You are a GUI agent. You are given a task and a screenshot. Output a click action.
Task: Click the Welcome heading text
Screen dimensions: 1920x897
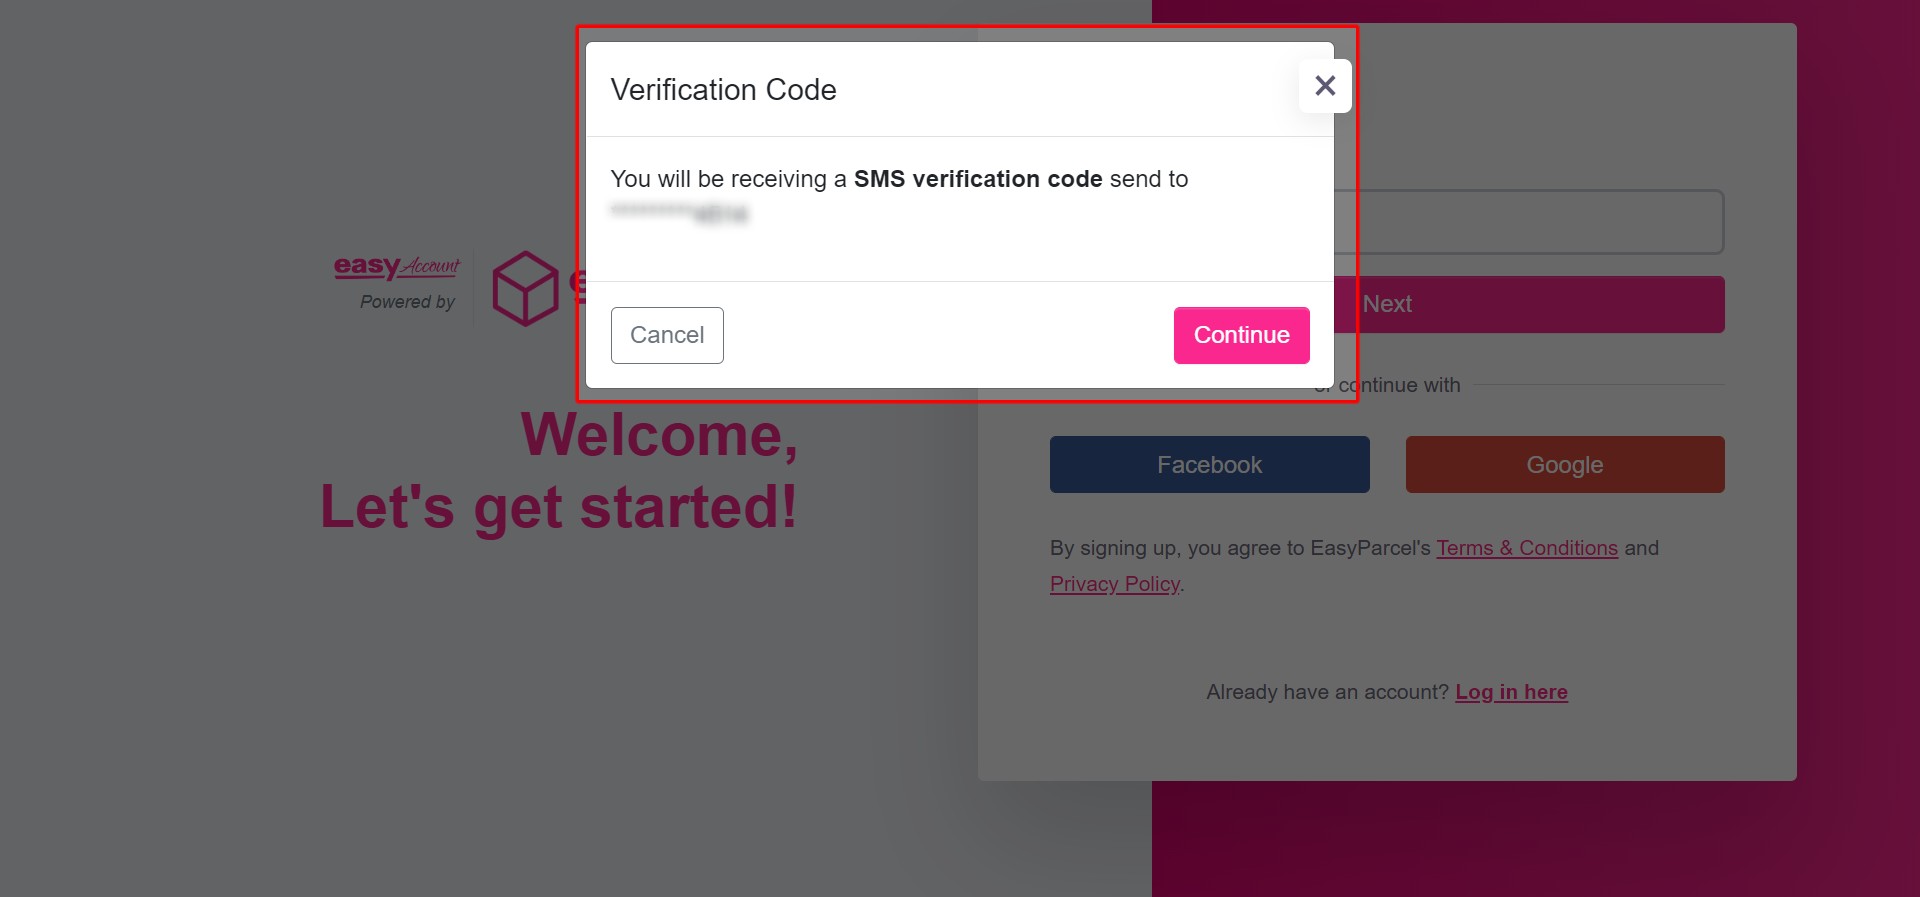point(657,434)
